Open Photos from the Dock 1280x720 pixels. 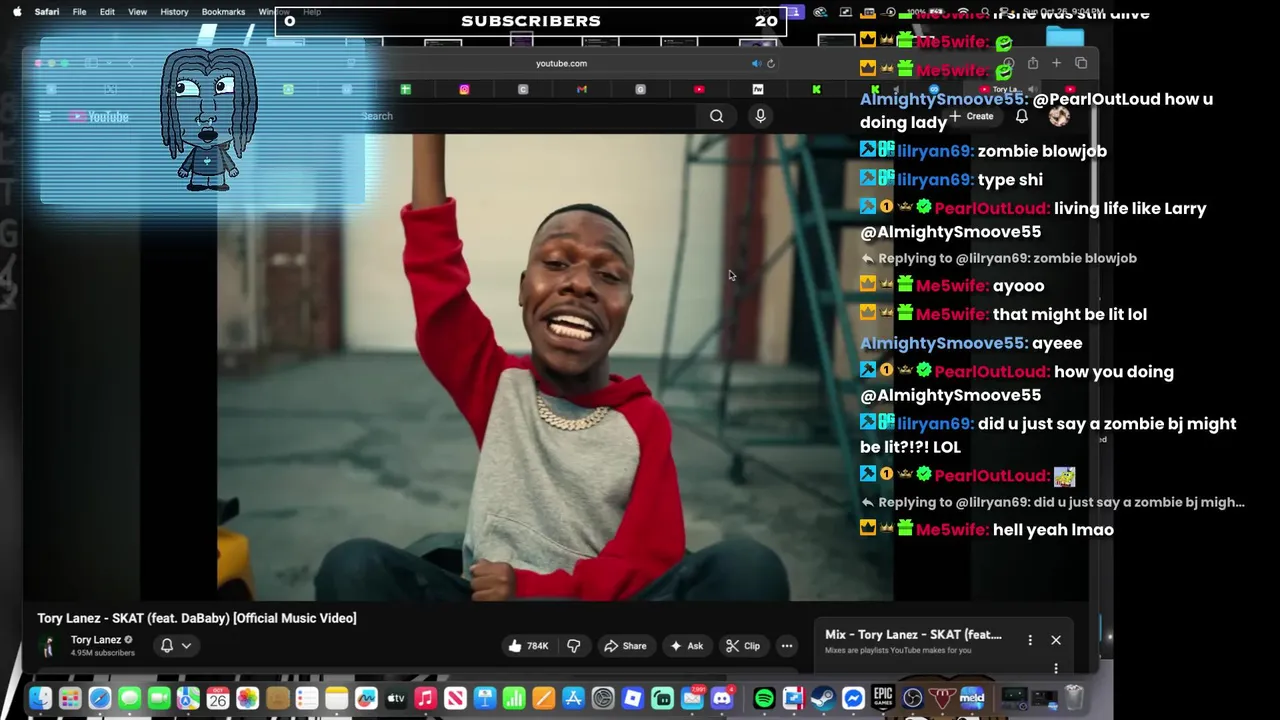coord(247,698)
